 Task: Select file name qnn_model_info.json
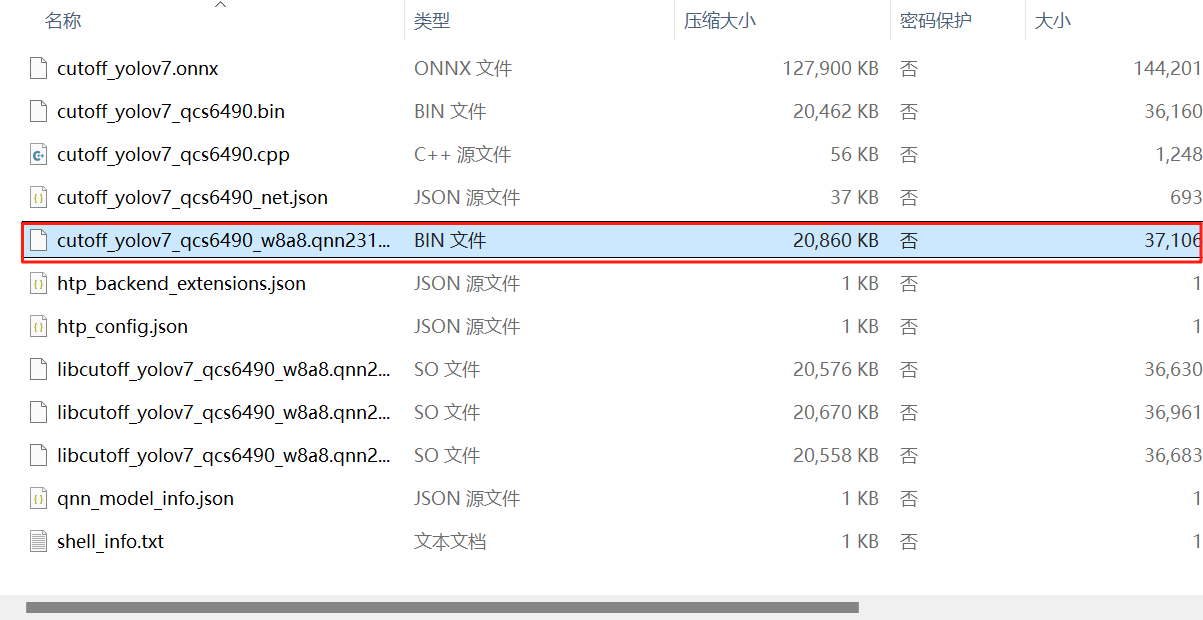tap(146, 499)
